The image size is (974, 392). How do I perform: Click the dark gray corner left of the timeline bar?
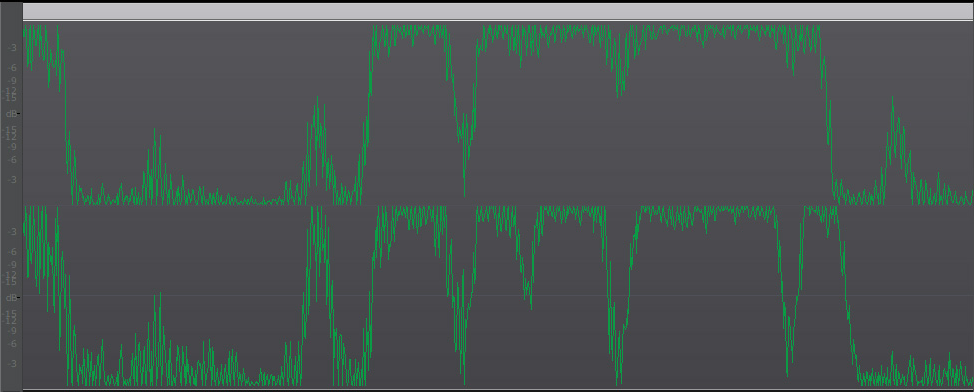(11, 11)
